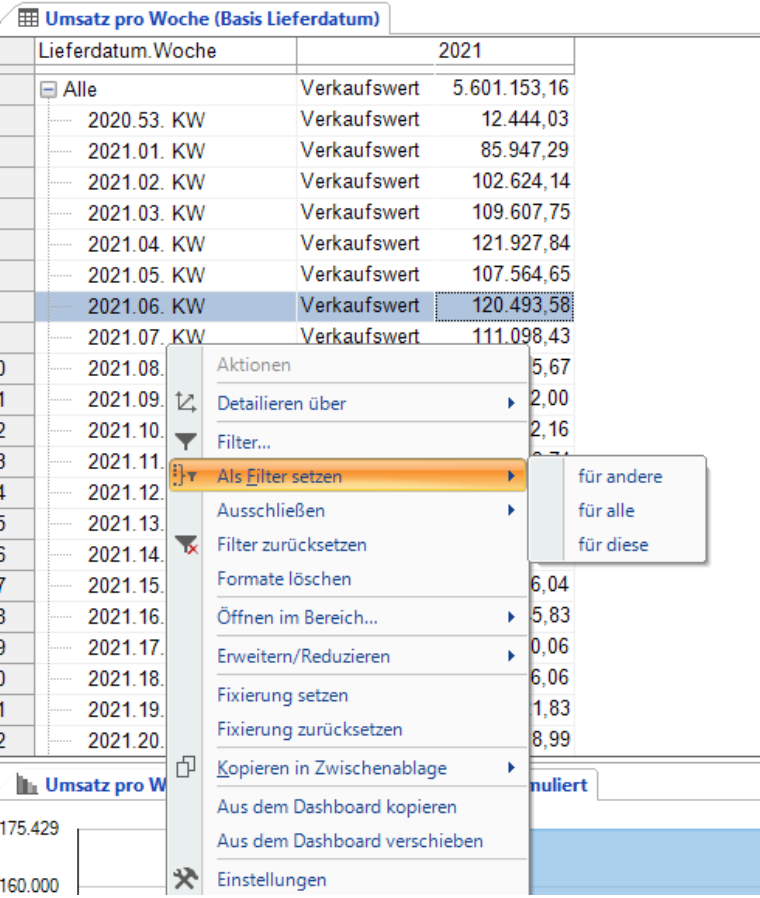Select the 2021.07. KW row
The height and width of the screenshot is (898, 760).
[146, 337]
